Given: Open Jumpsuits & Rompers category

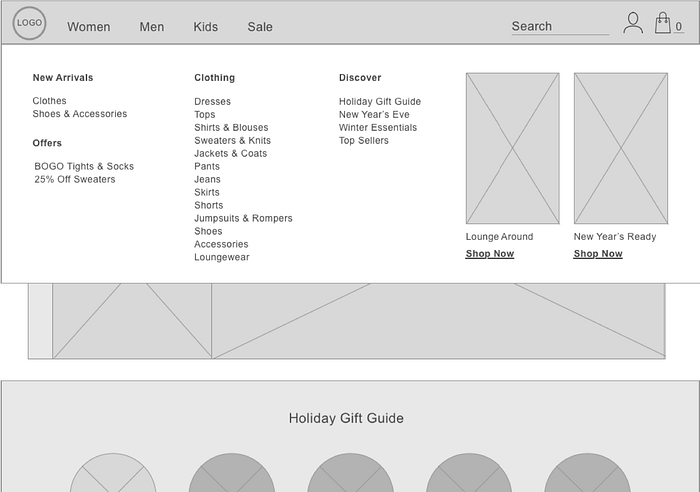Looking at the screenshot, I should click(x=243, y=218).
